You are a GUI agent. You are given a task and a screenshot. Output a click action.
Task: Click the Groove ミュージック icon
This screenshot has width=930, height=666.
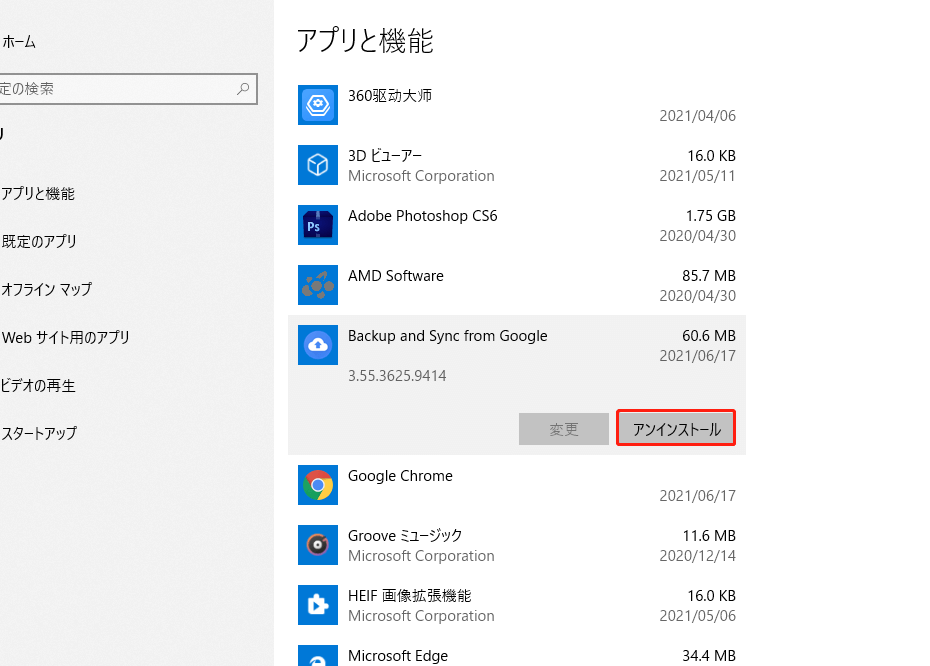click(x=318, y=544)
